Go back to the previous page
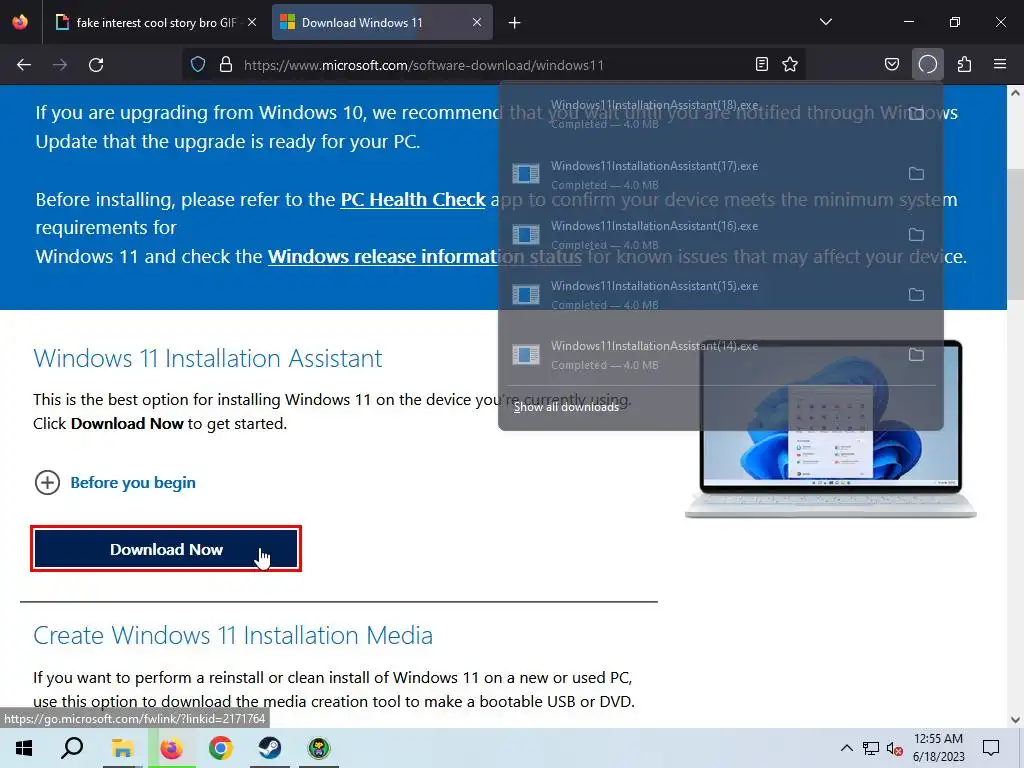 point(24,65)
